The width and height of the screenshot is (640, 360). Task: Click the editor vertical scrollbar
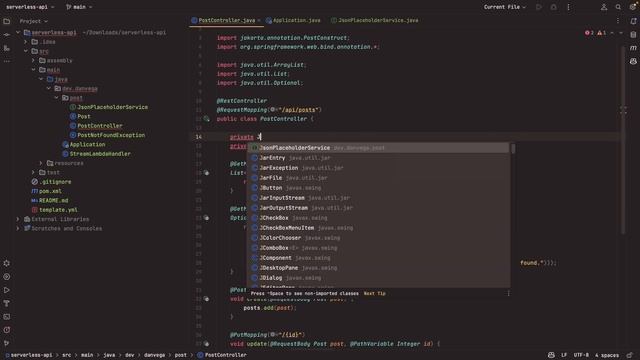tap(623, 140)
